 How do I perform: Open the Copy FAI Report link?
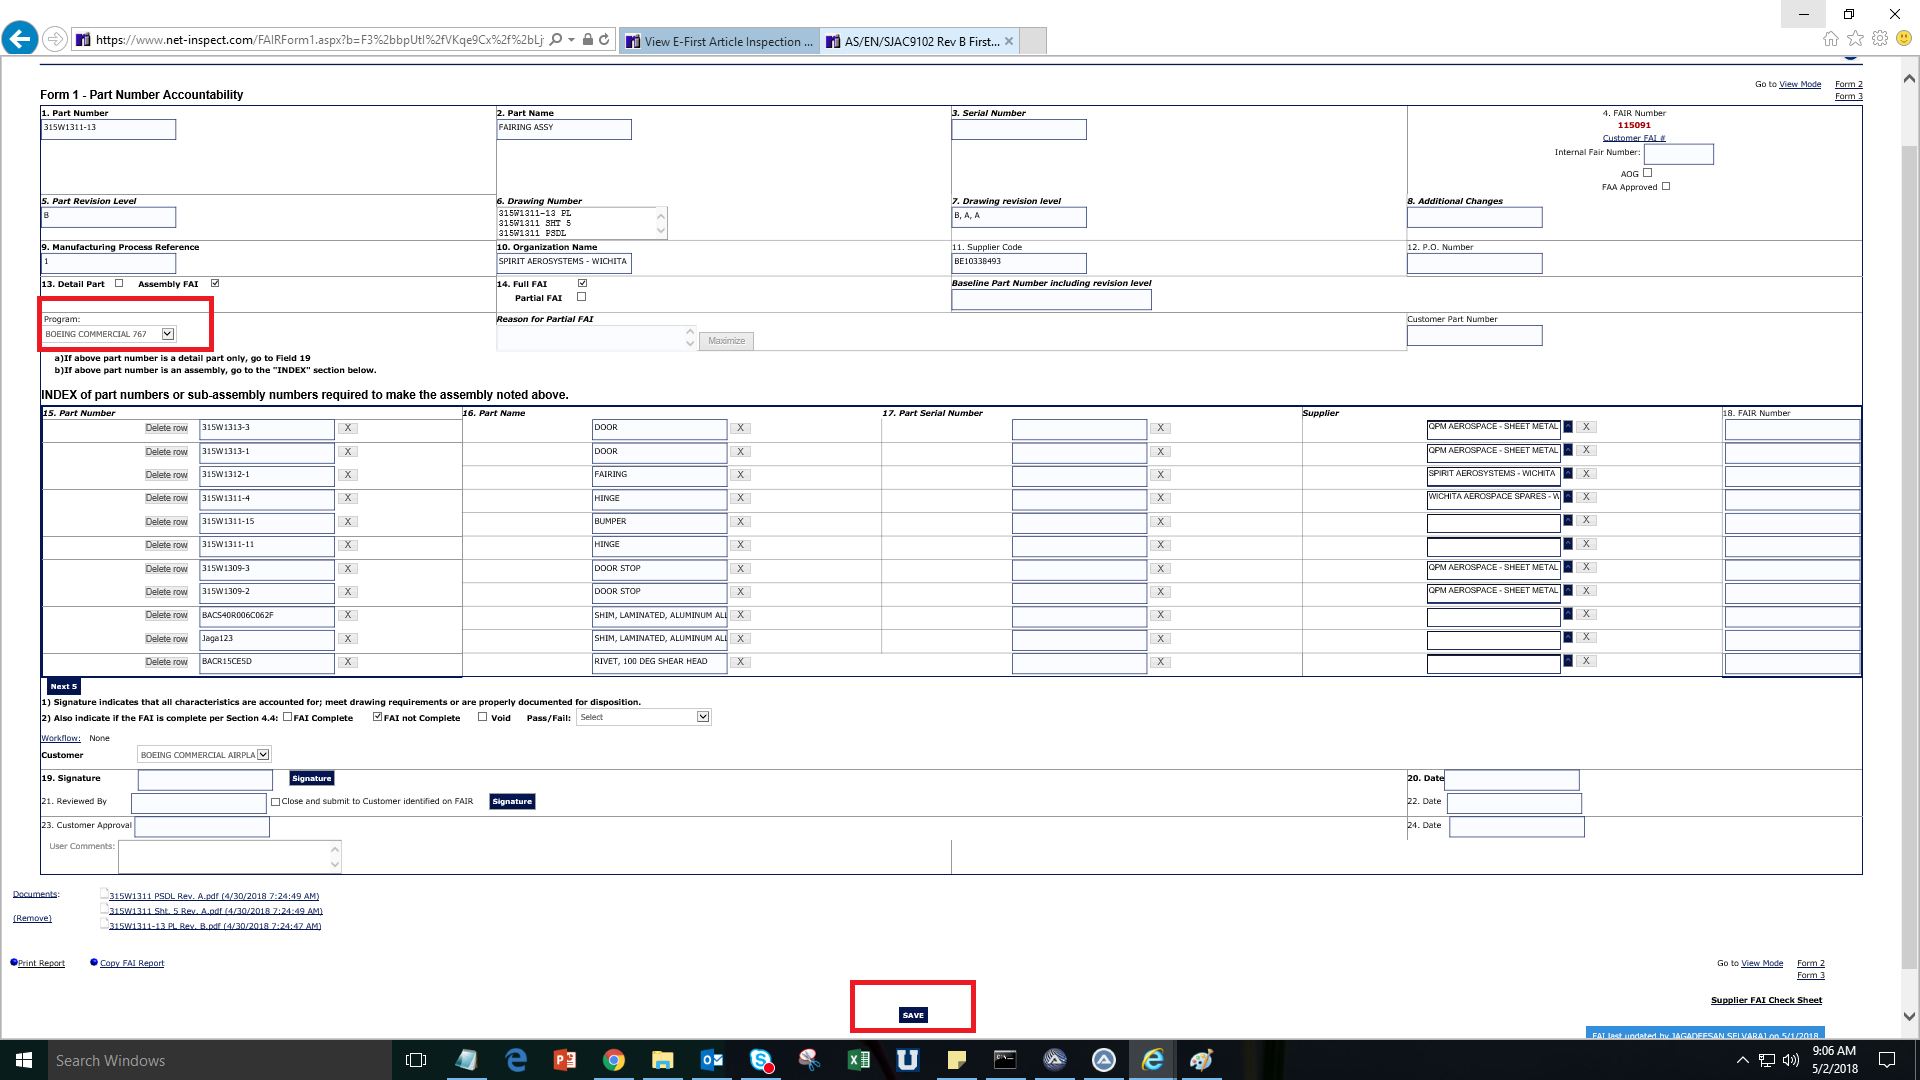click(131, 963)
